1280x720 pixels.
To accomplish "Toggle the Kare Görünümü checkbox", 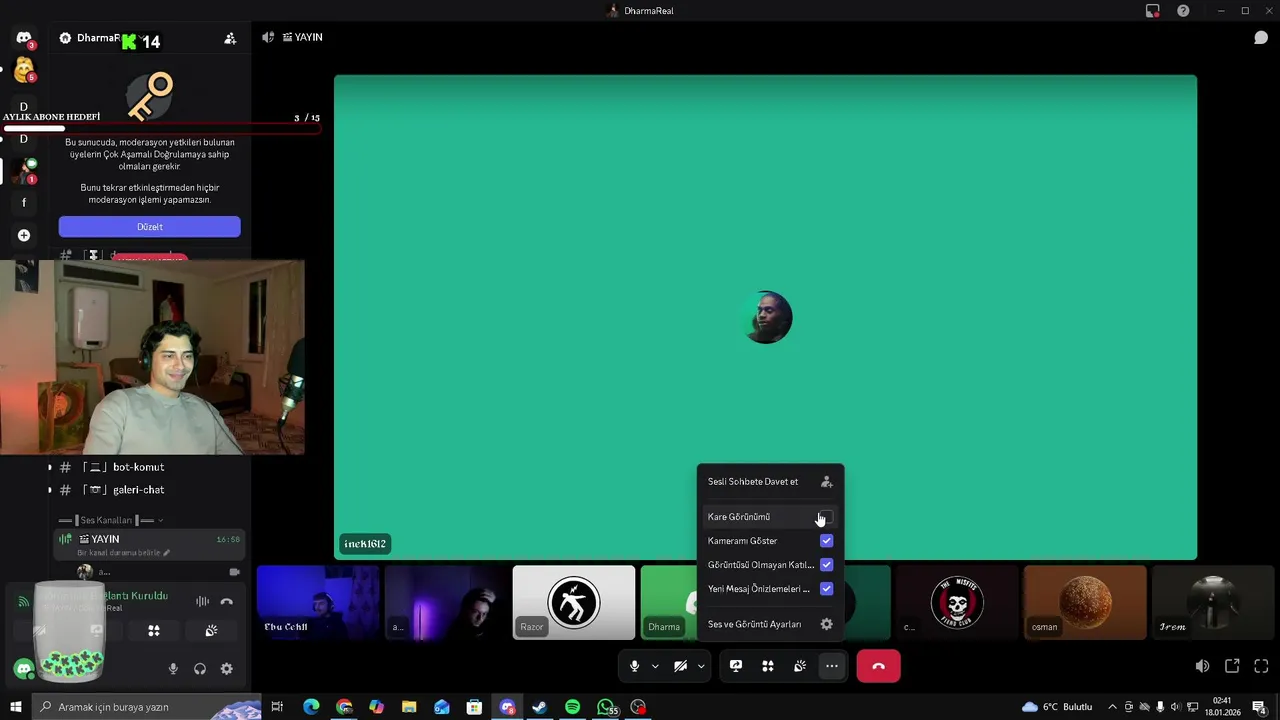I will point(826,517).
